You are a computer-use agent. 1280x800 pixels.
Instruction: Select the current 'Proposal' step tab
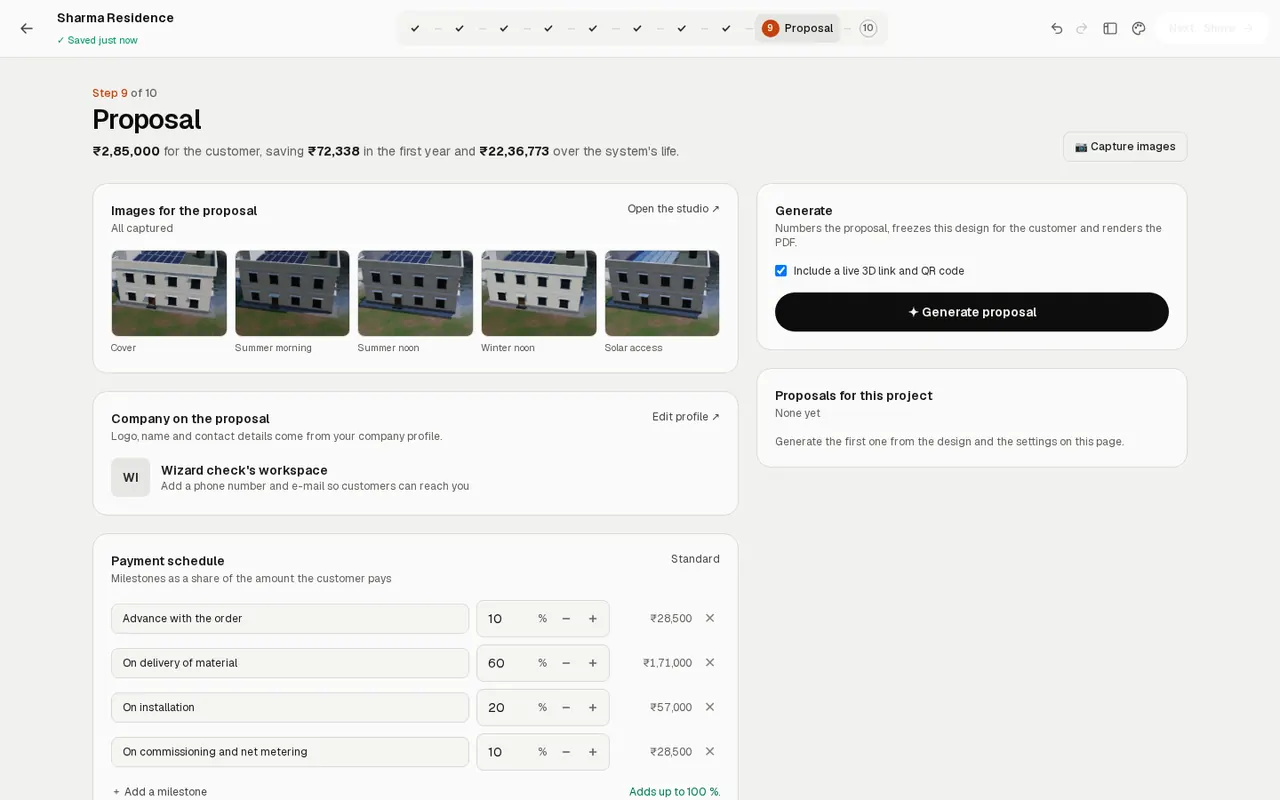[x=798, y=28]
